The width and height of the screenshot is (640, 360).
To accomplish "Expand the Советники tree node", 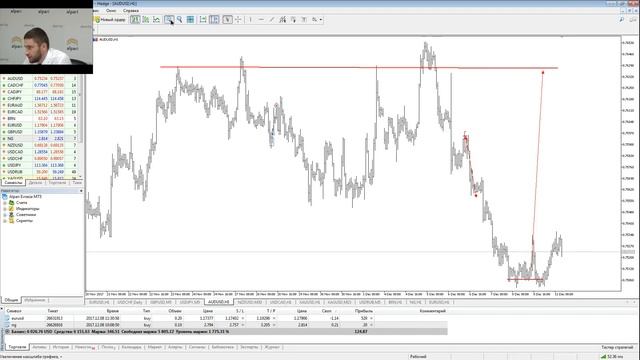I will (x=5, y=214).
